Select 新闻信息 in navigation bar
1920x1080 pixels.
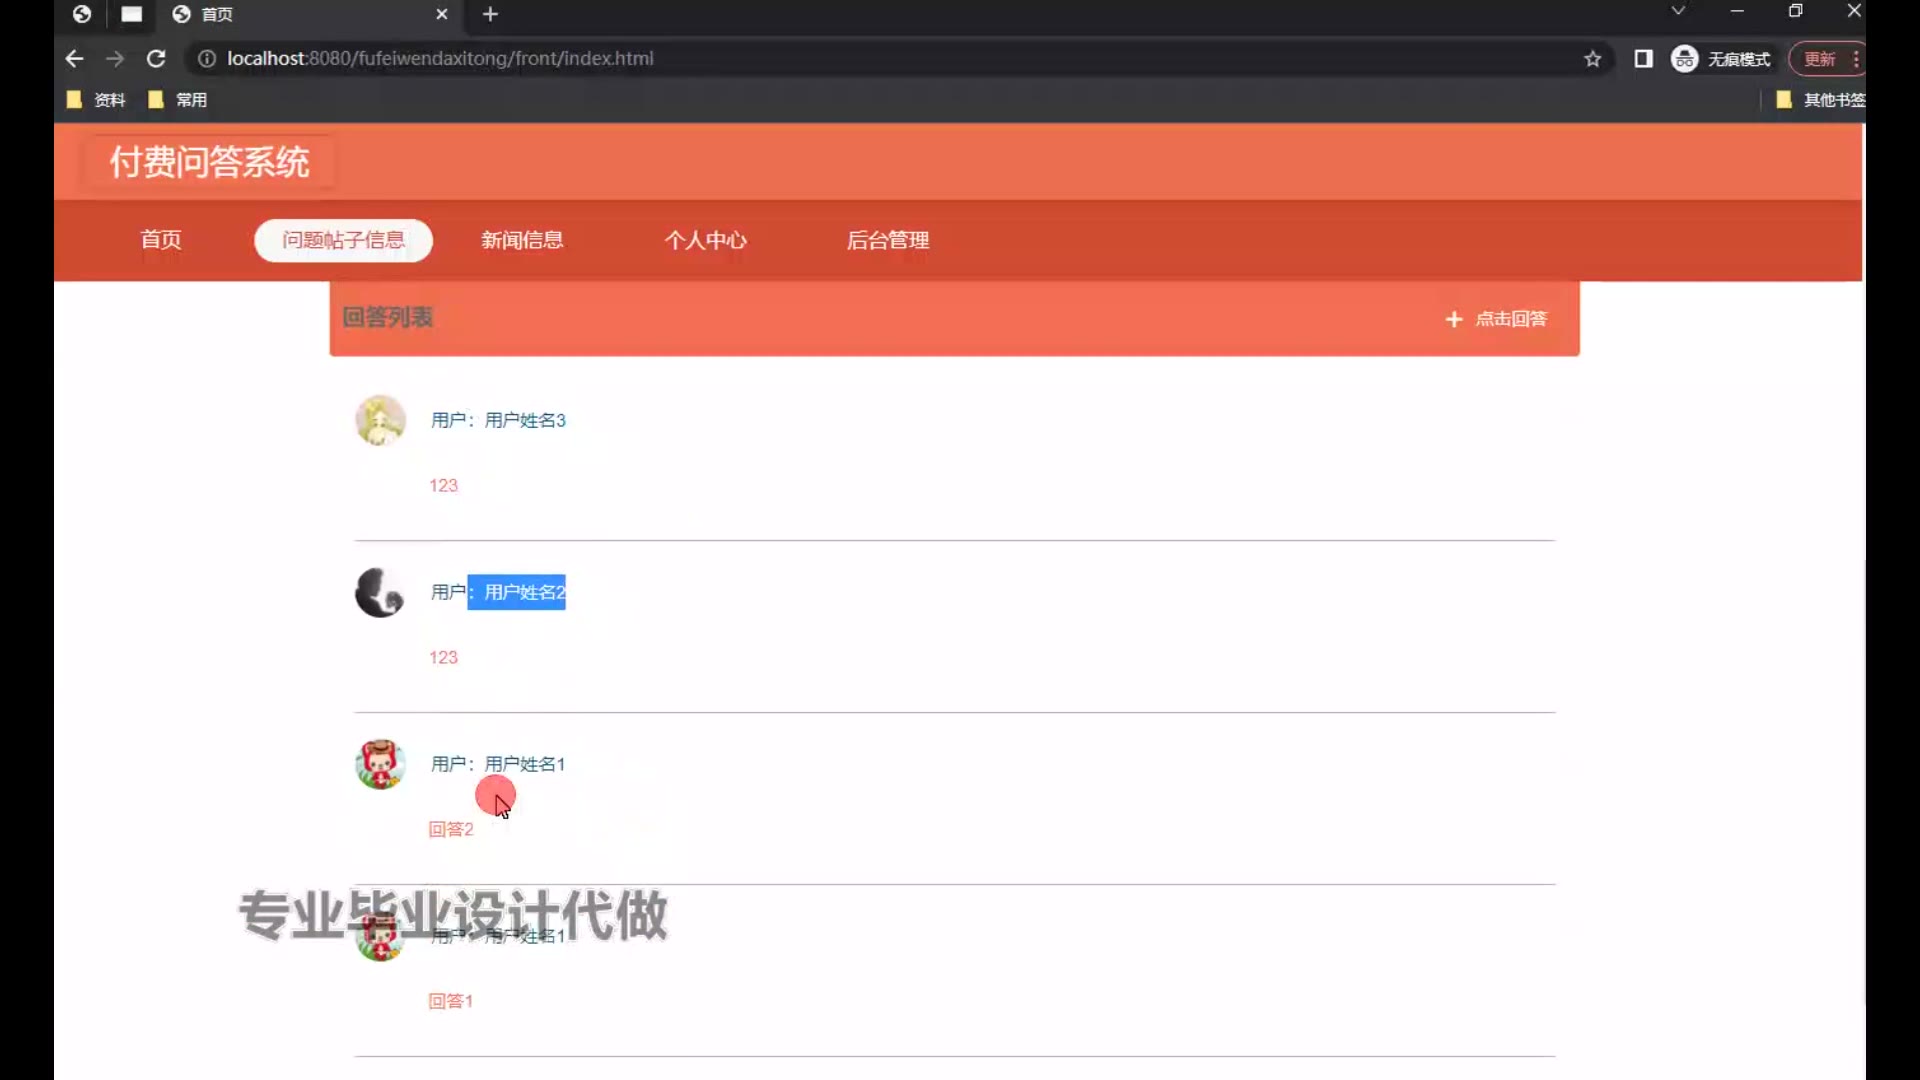(522, 240)
